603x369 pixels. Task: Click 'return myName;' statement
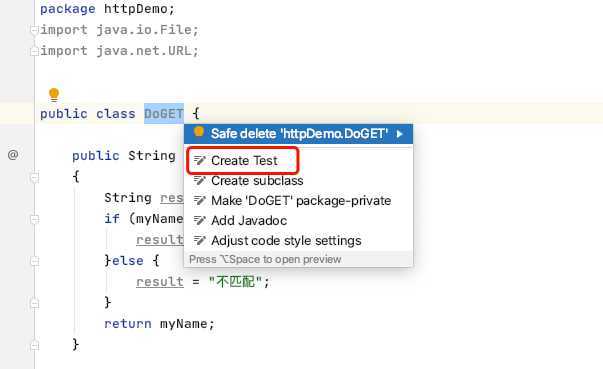click(159, 324)
